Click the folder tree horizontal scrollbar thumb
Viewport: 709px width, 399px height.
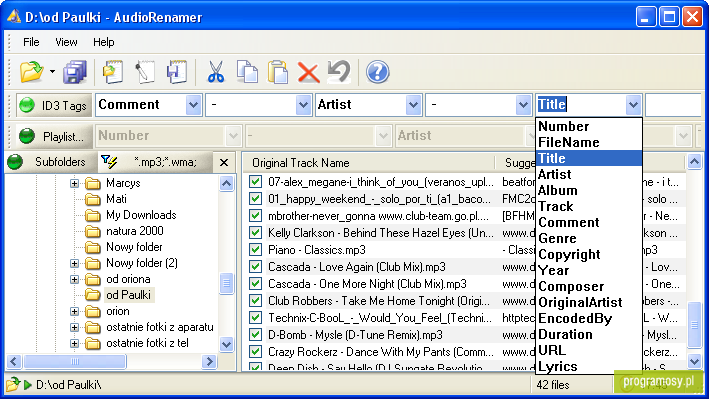coord(75,361)
